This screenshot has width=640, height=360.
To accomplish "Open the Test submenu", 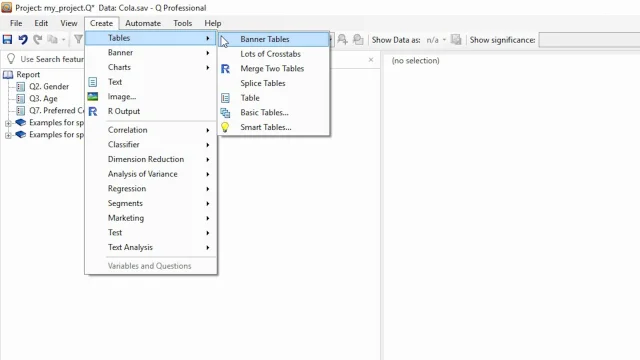I will [x=151, y=233].
